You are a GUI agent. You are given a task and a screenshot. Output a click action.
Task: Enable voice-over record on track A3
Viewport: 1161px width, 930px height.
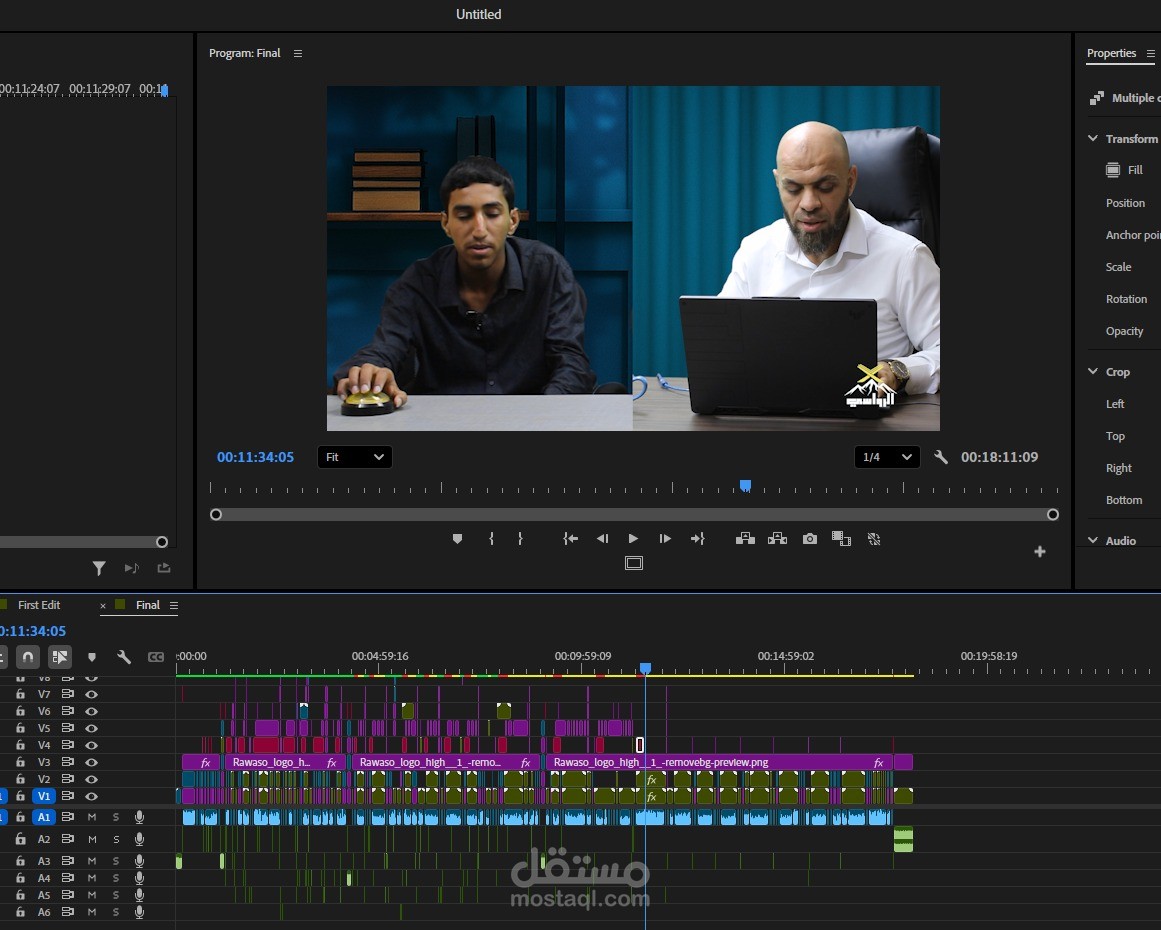tap(139, 861)
